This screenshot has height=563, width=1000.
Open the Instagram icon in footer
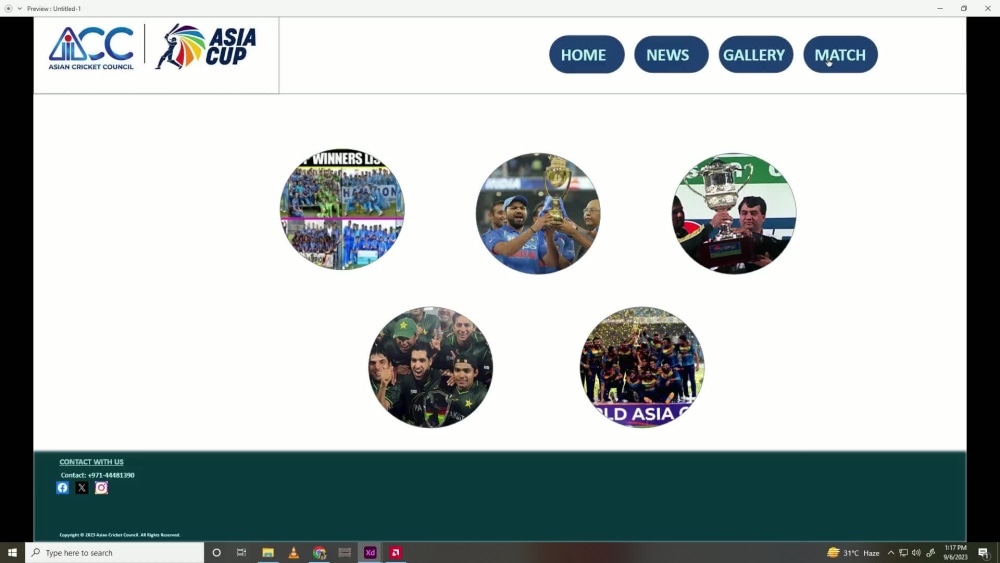click(x=101, y=488)
